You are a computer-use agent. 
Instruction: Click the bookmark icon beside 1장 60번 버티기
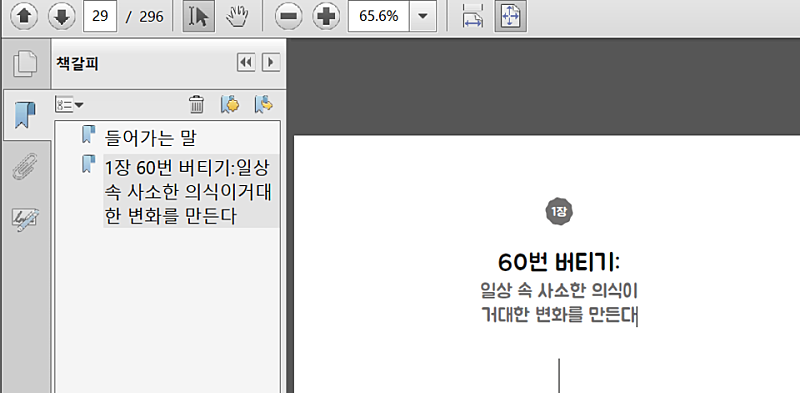(x=89, y=164)
